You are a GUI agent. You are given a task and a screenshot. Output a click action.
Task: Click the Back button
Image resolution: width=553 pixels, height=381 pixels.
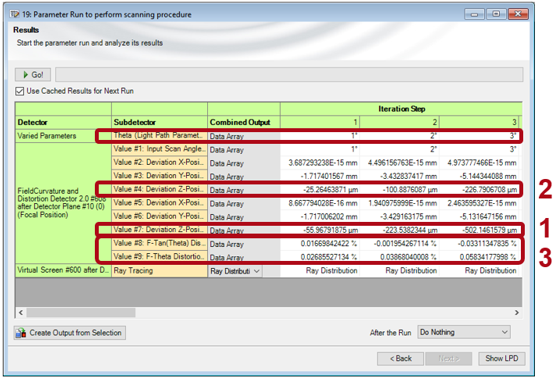point(400,358)
